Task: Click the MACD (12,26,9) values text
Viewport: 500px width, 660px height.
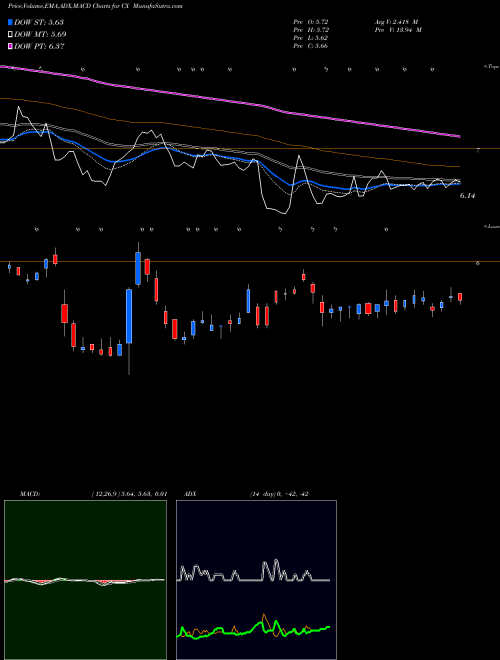Action: [x=129, y=494]
